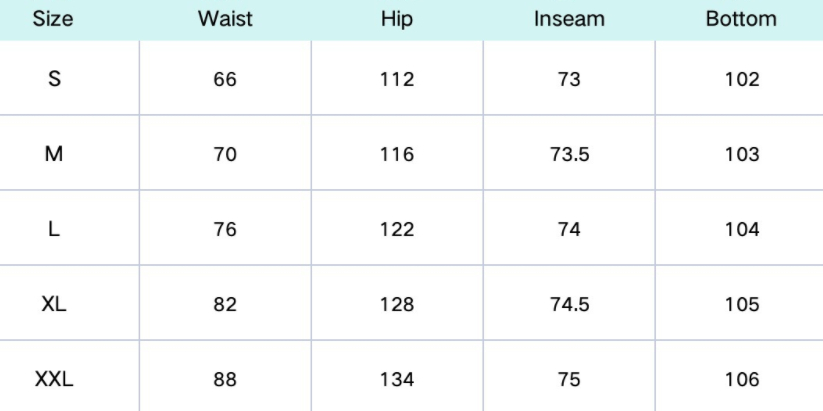Image resolution: width=823 pixels, height=411 pixels.
Task: Click bottom value 102 for size S
Action: tap(741, 80)
